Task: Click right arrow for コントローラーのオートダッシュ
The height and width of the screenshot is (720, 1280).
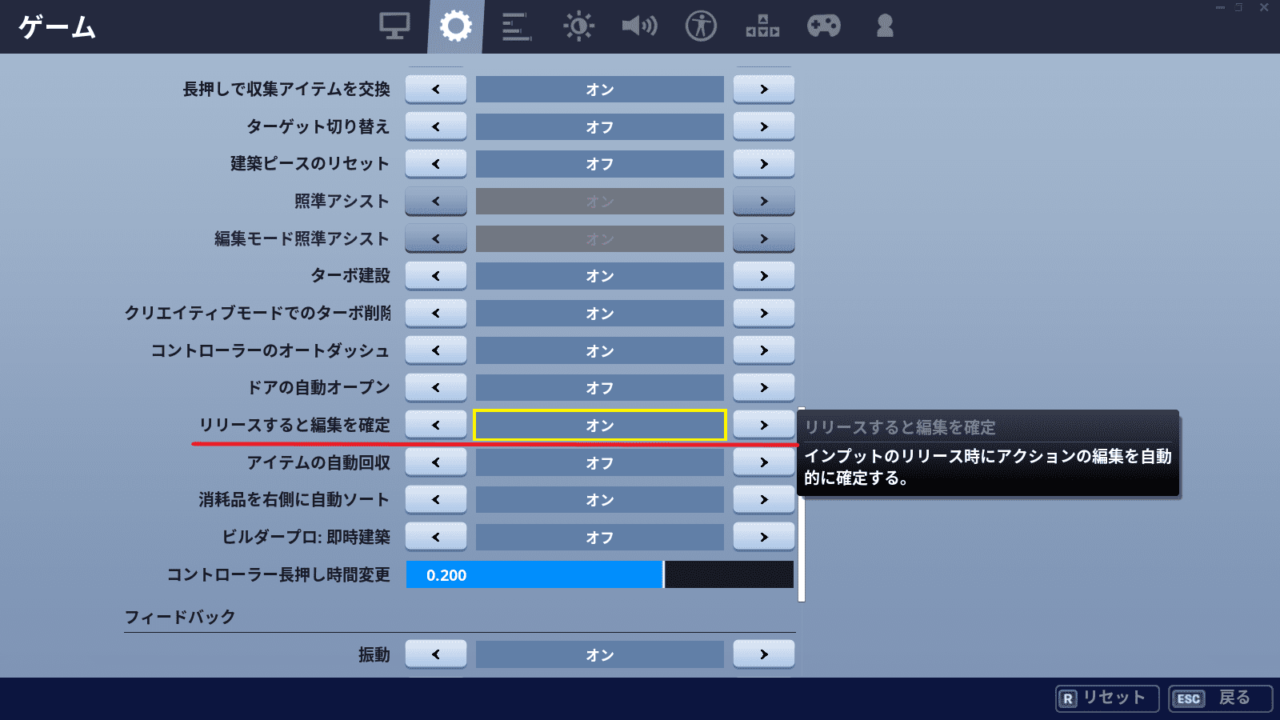Action: pyautogui.click(x=764, y=350)
